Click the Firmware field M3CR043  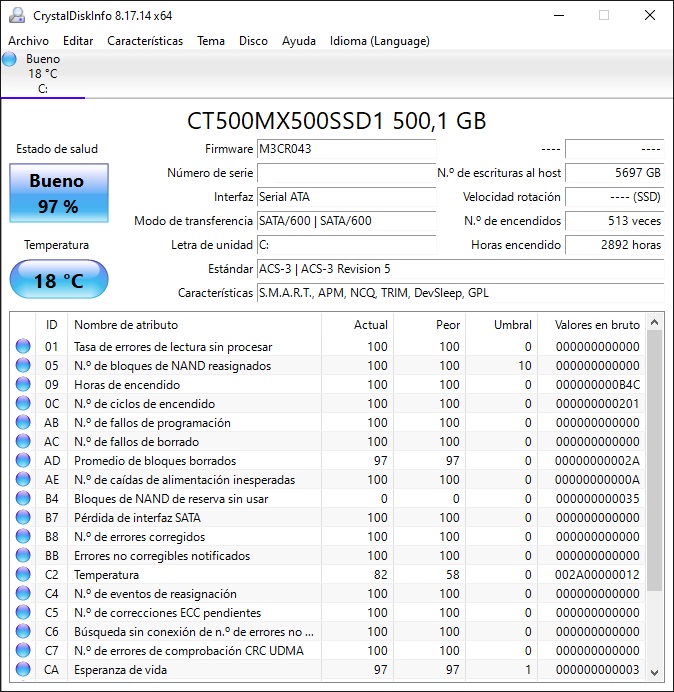(346, 149)
